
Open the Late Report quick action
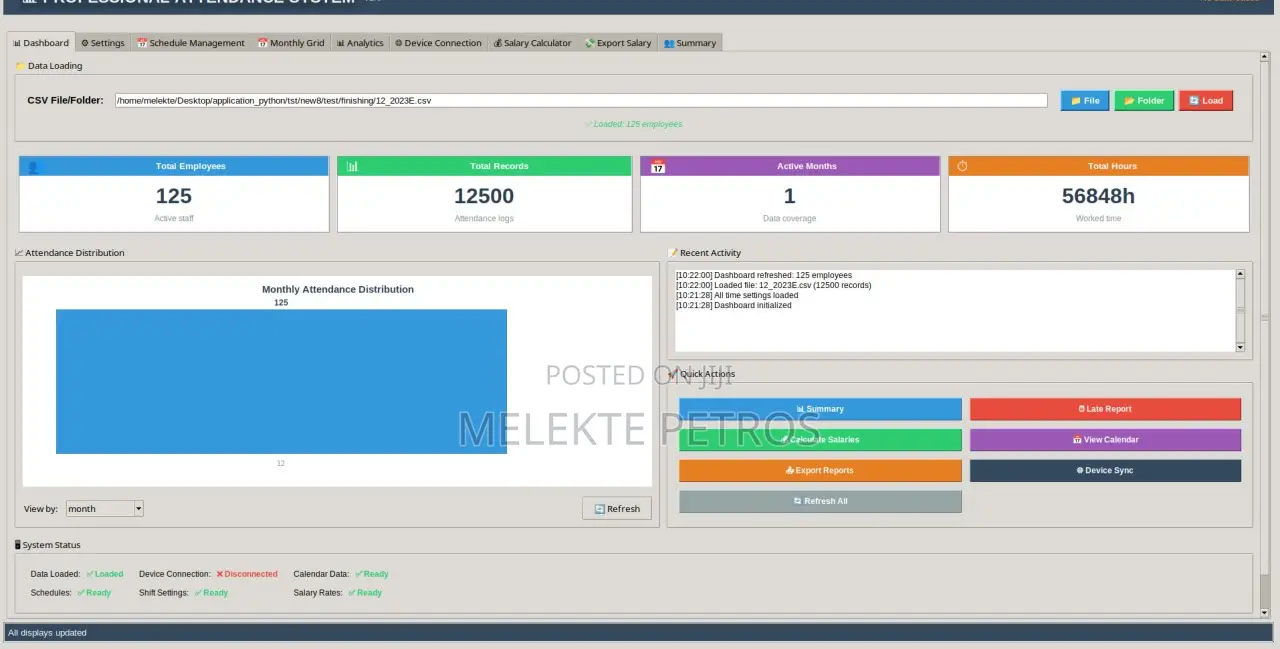coord(1105,409)
